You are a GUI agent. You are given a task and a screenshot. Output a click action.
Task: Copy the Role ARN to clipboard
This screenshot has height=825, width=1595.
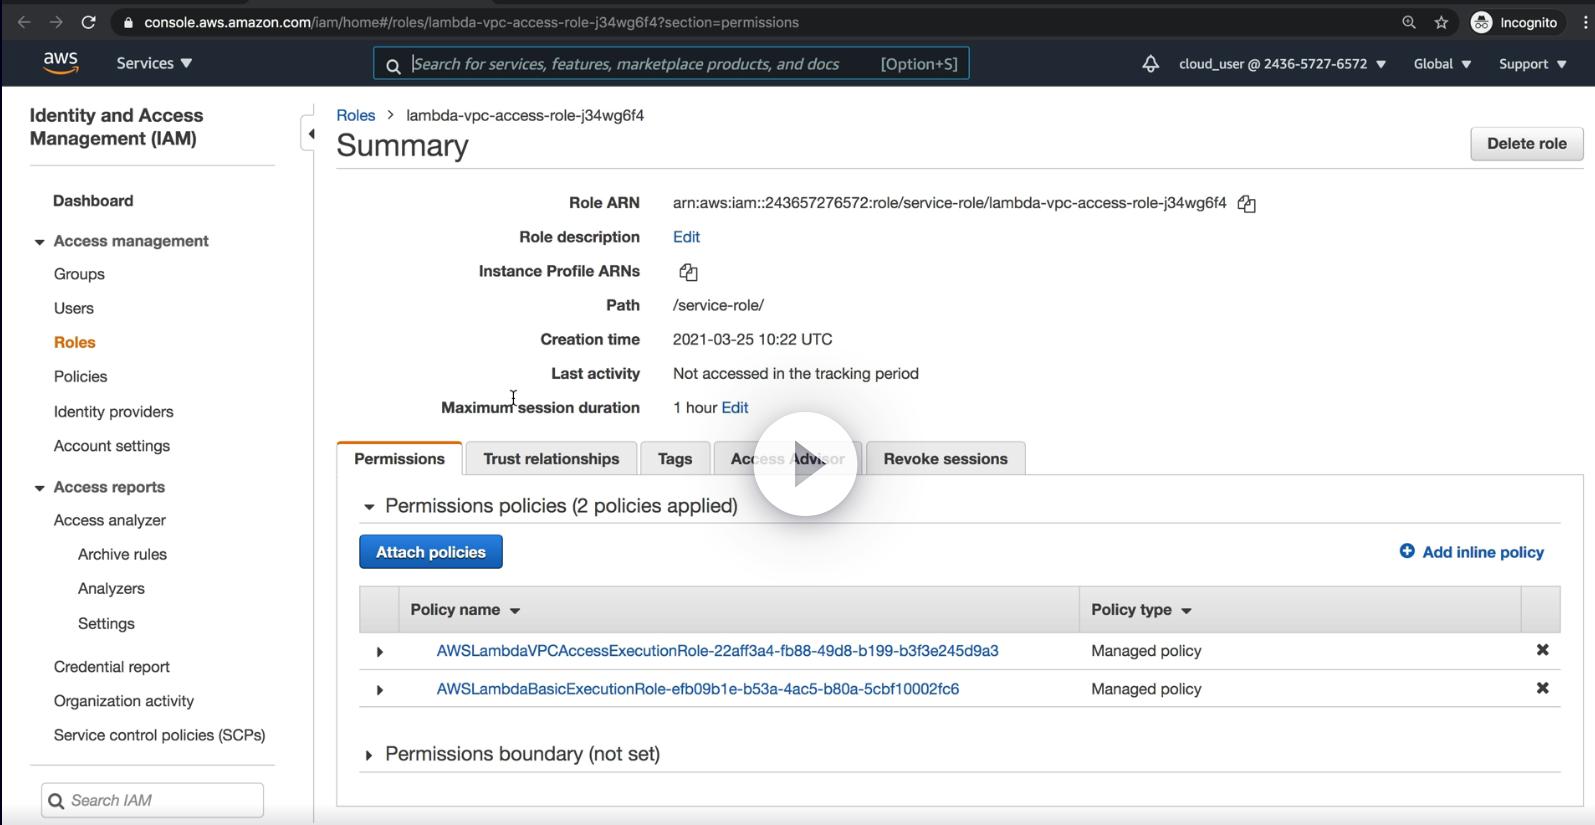1246,204
